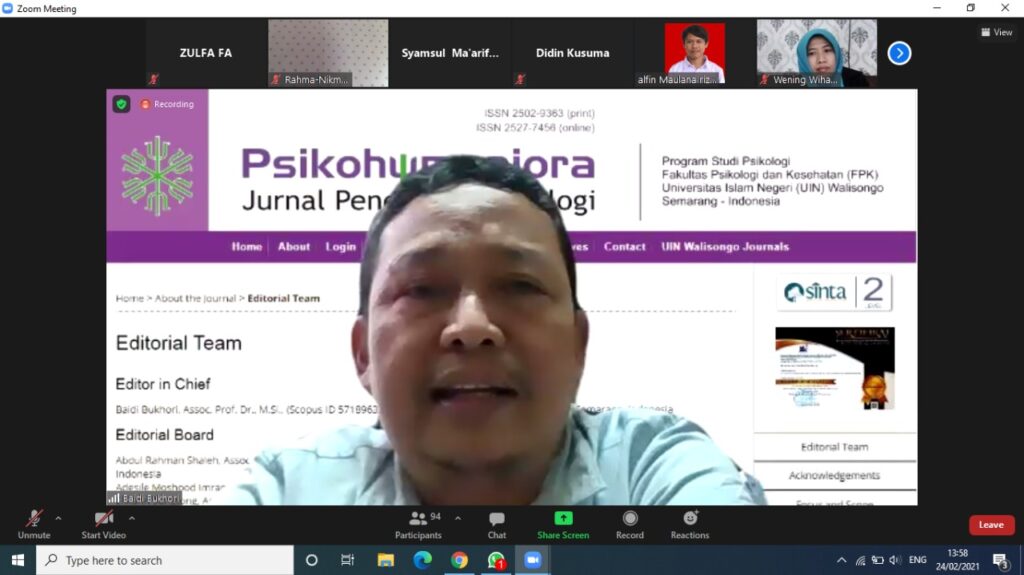Screen dimensions: 1024x575
Task: Open WhatsApp from taskbar
Action: [496, 560]
